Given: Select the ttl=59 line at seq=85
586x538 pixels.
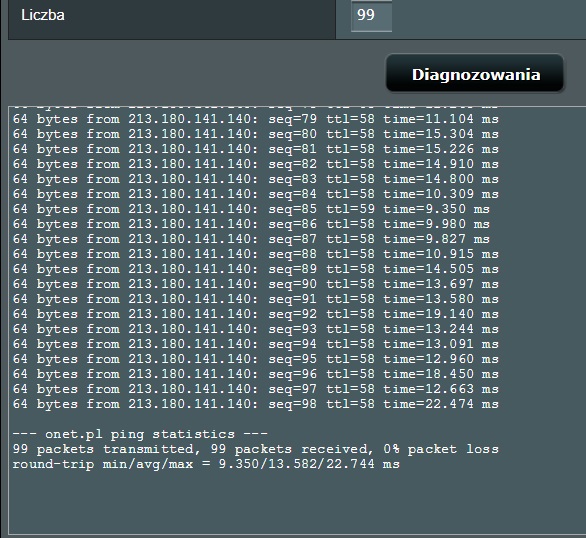Looking at the screenshot, I should pos(251,209).
